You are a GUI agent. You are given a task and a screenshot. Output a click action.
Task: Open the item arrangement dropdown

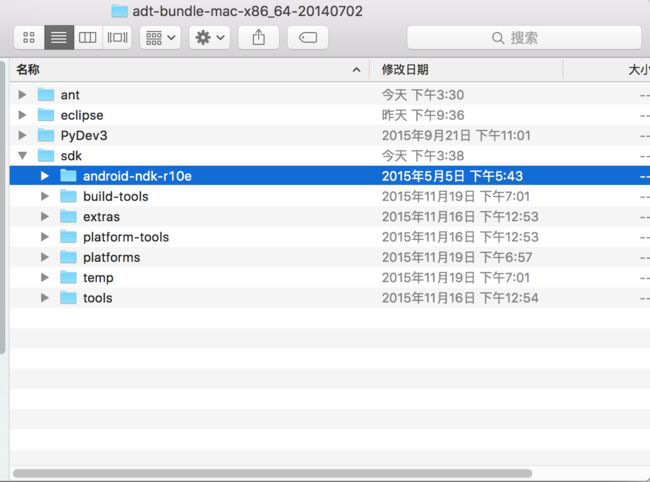coord(160,38)
